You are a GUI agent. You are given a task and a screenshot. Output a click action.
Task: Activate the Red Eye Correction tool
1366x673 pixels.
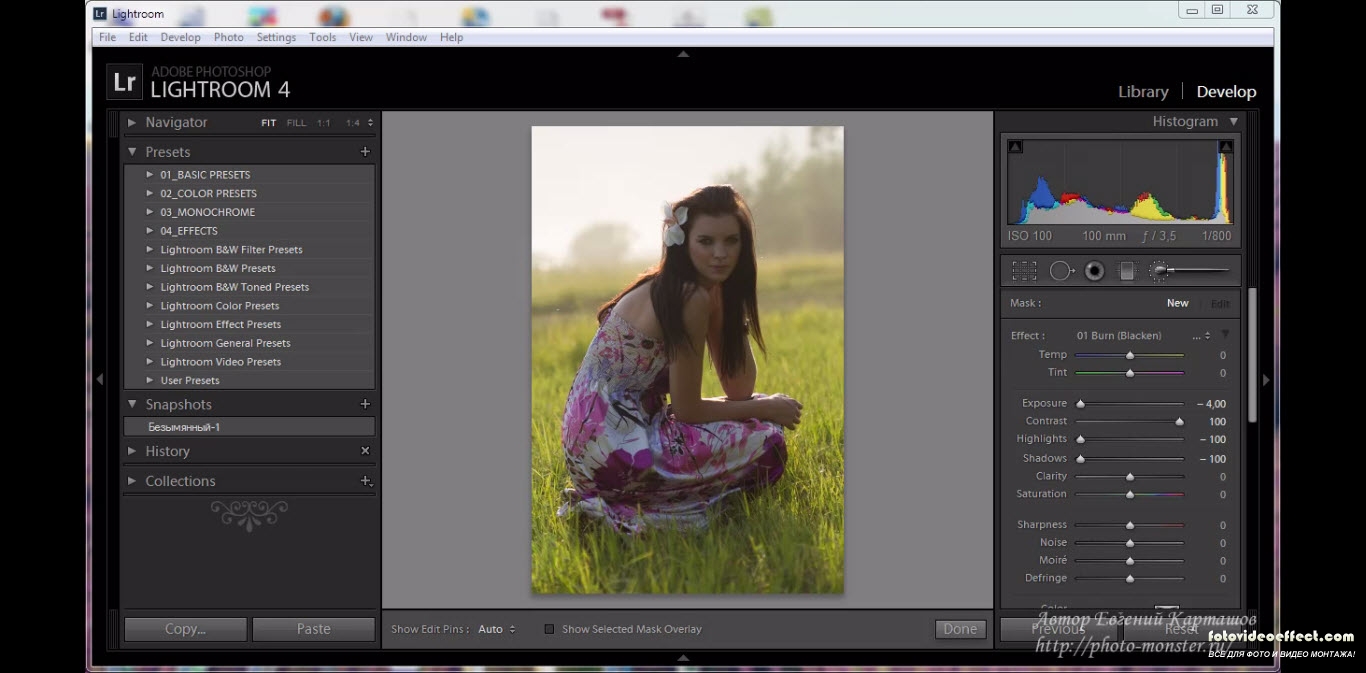pos(1095,270)
